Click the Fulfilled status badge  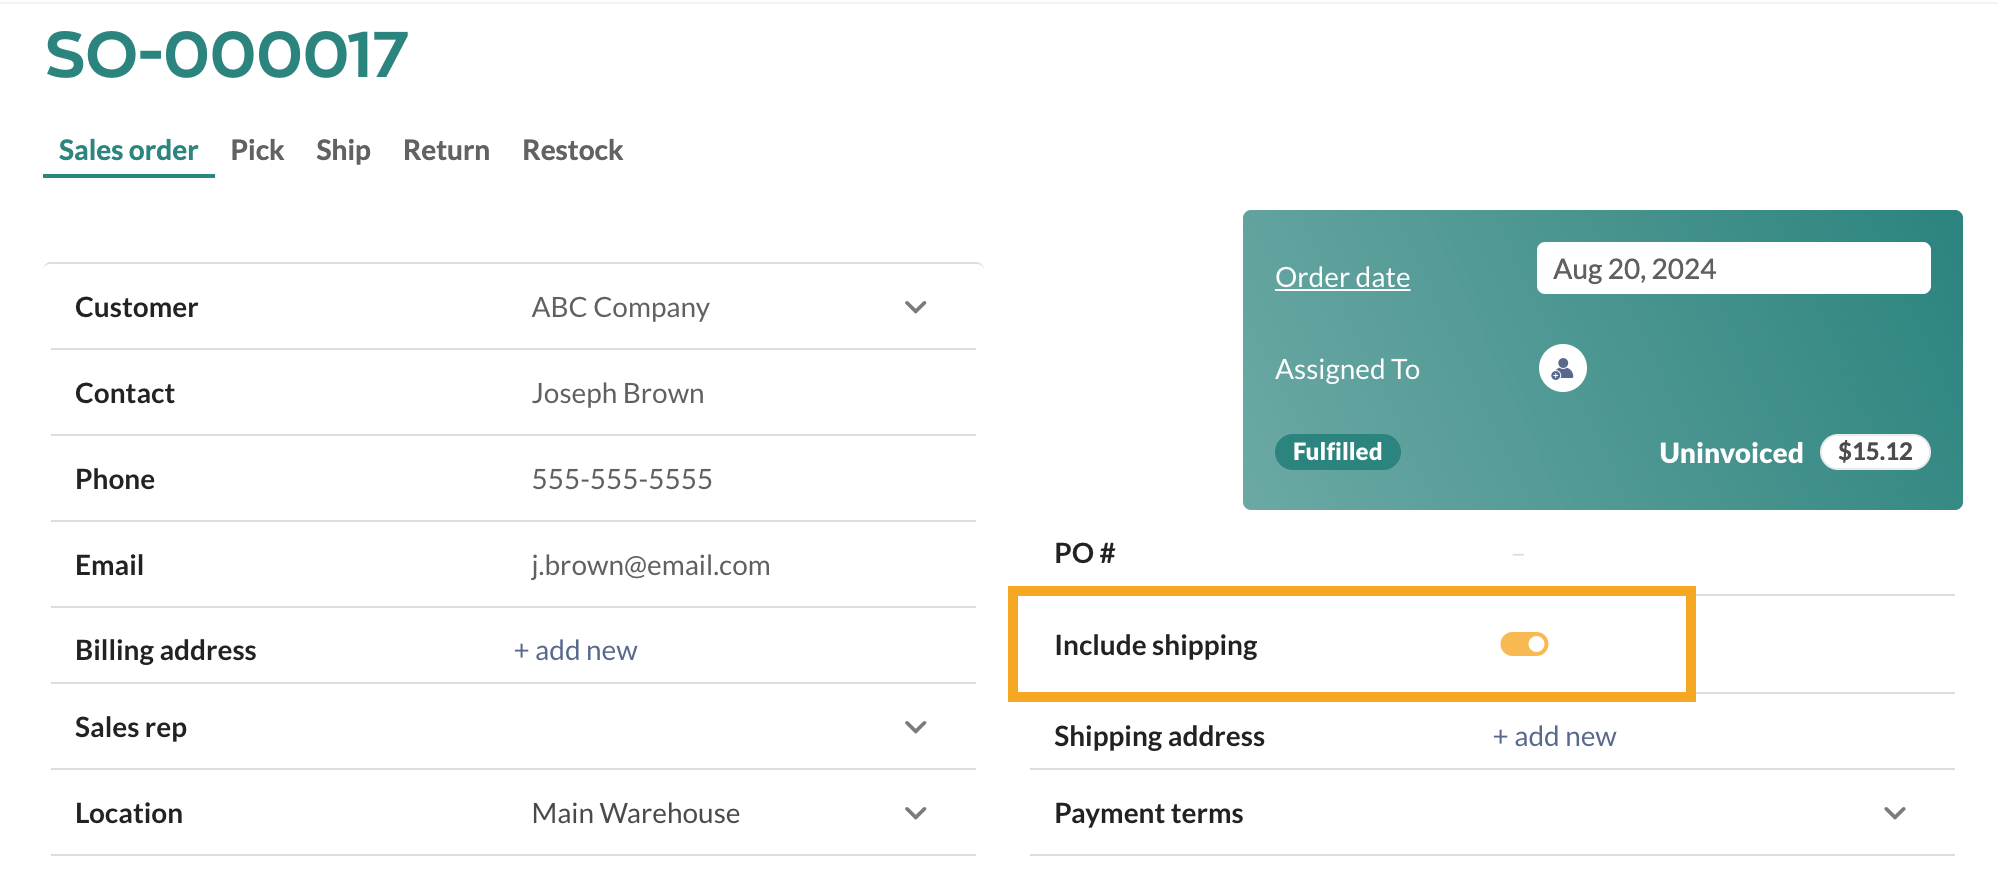click(x=1337, y=452)
